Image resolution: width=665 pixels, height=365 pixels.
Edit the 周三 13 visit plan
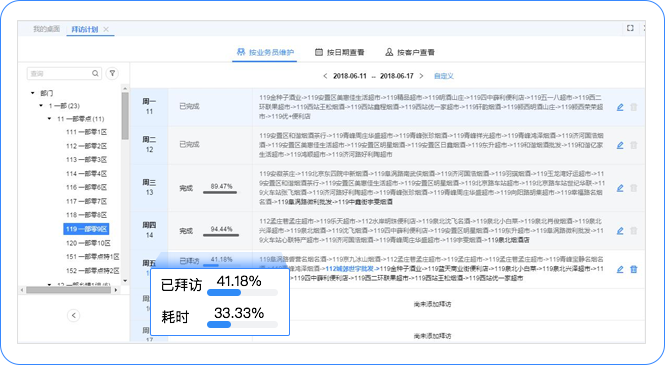(x=620, y=188)
